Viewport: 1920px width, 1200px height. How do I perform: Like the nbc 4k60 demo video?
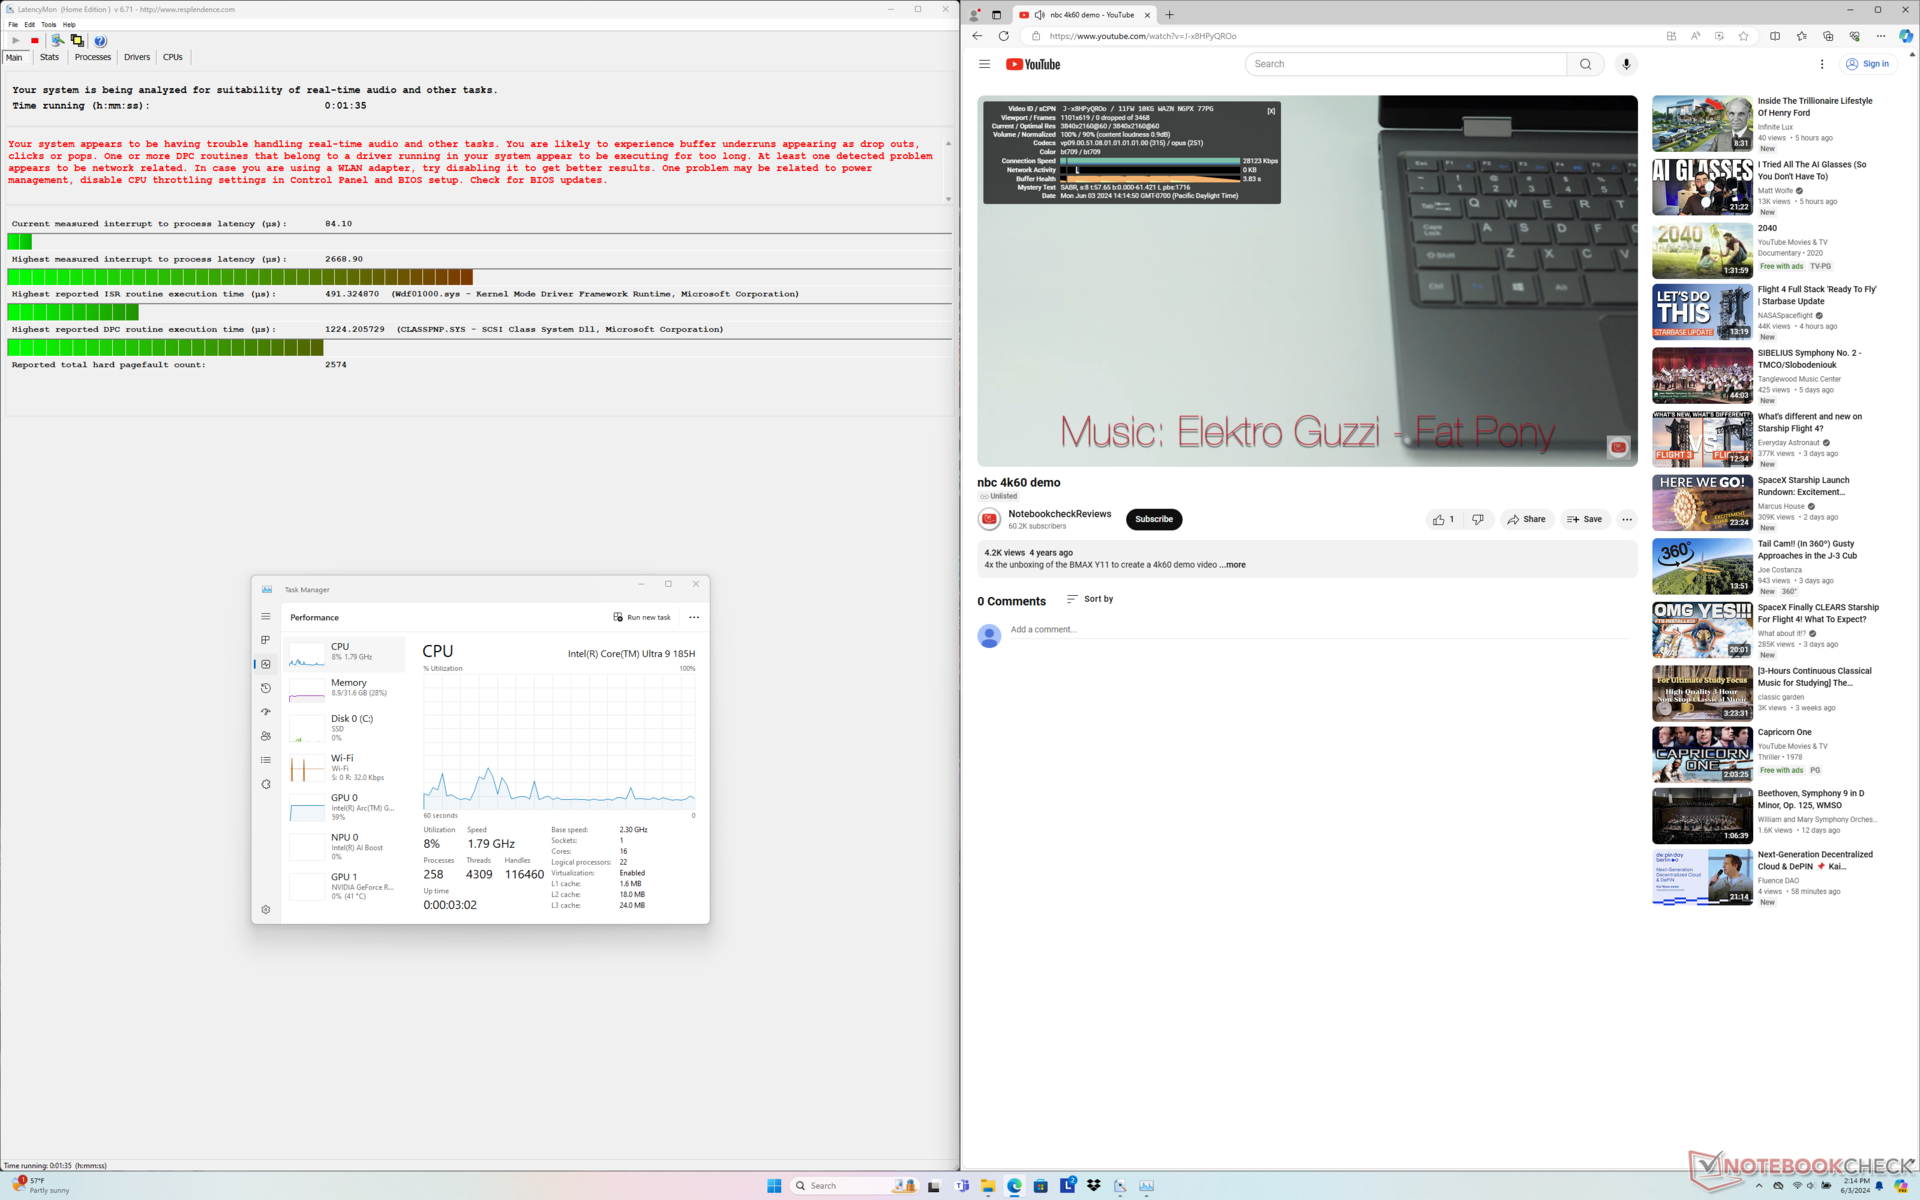point(1439,519)
